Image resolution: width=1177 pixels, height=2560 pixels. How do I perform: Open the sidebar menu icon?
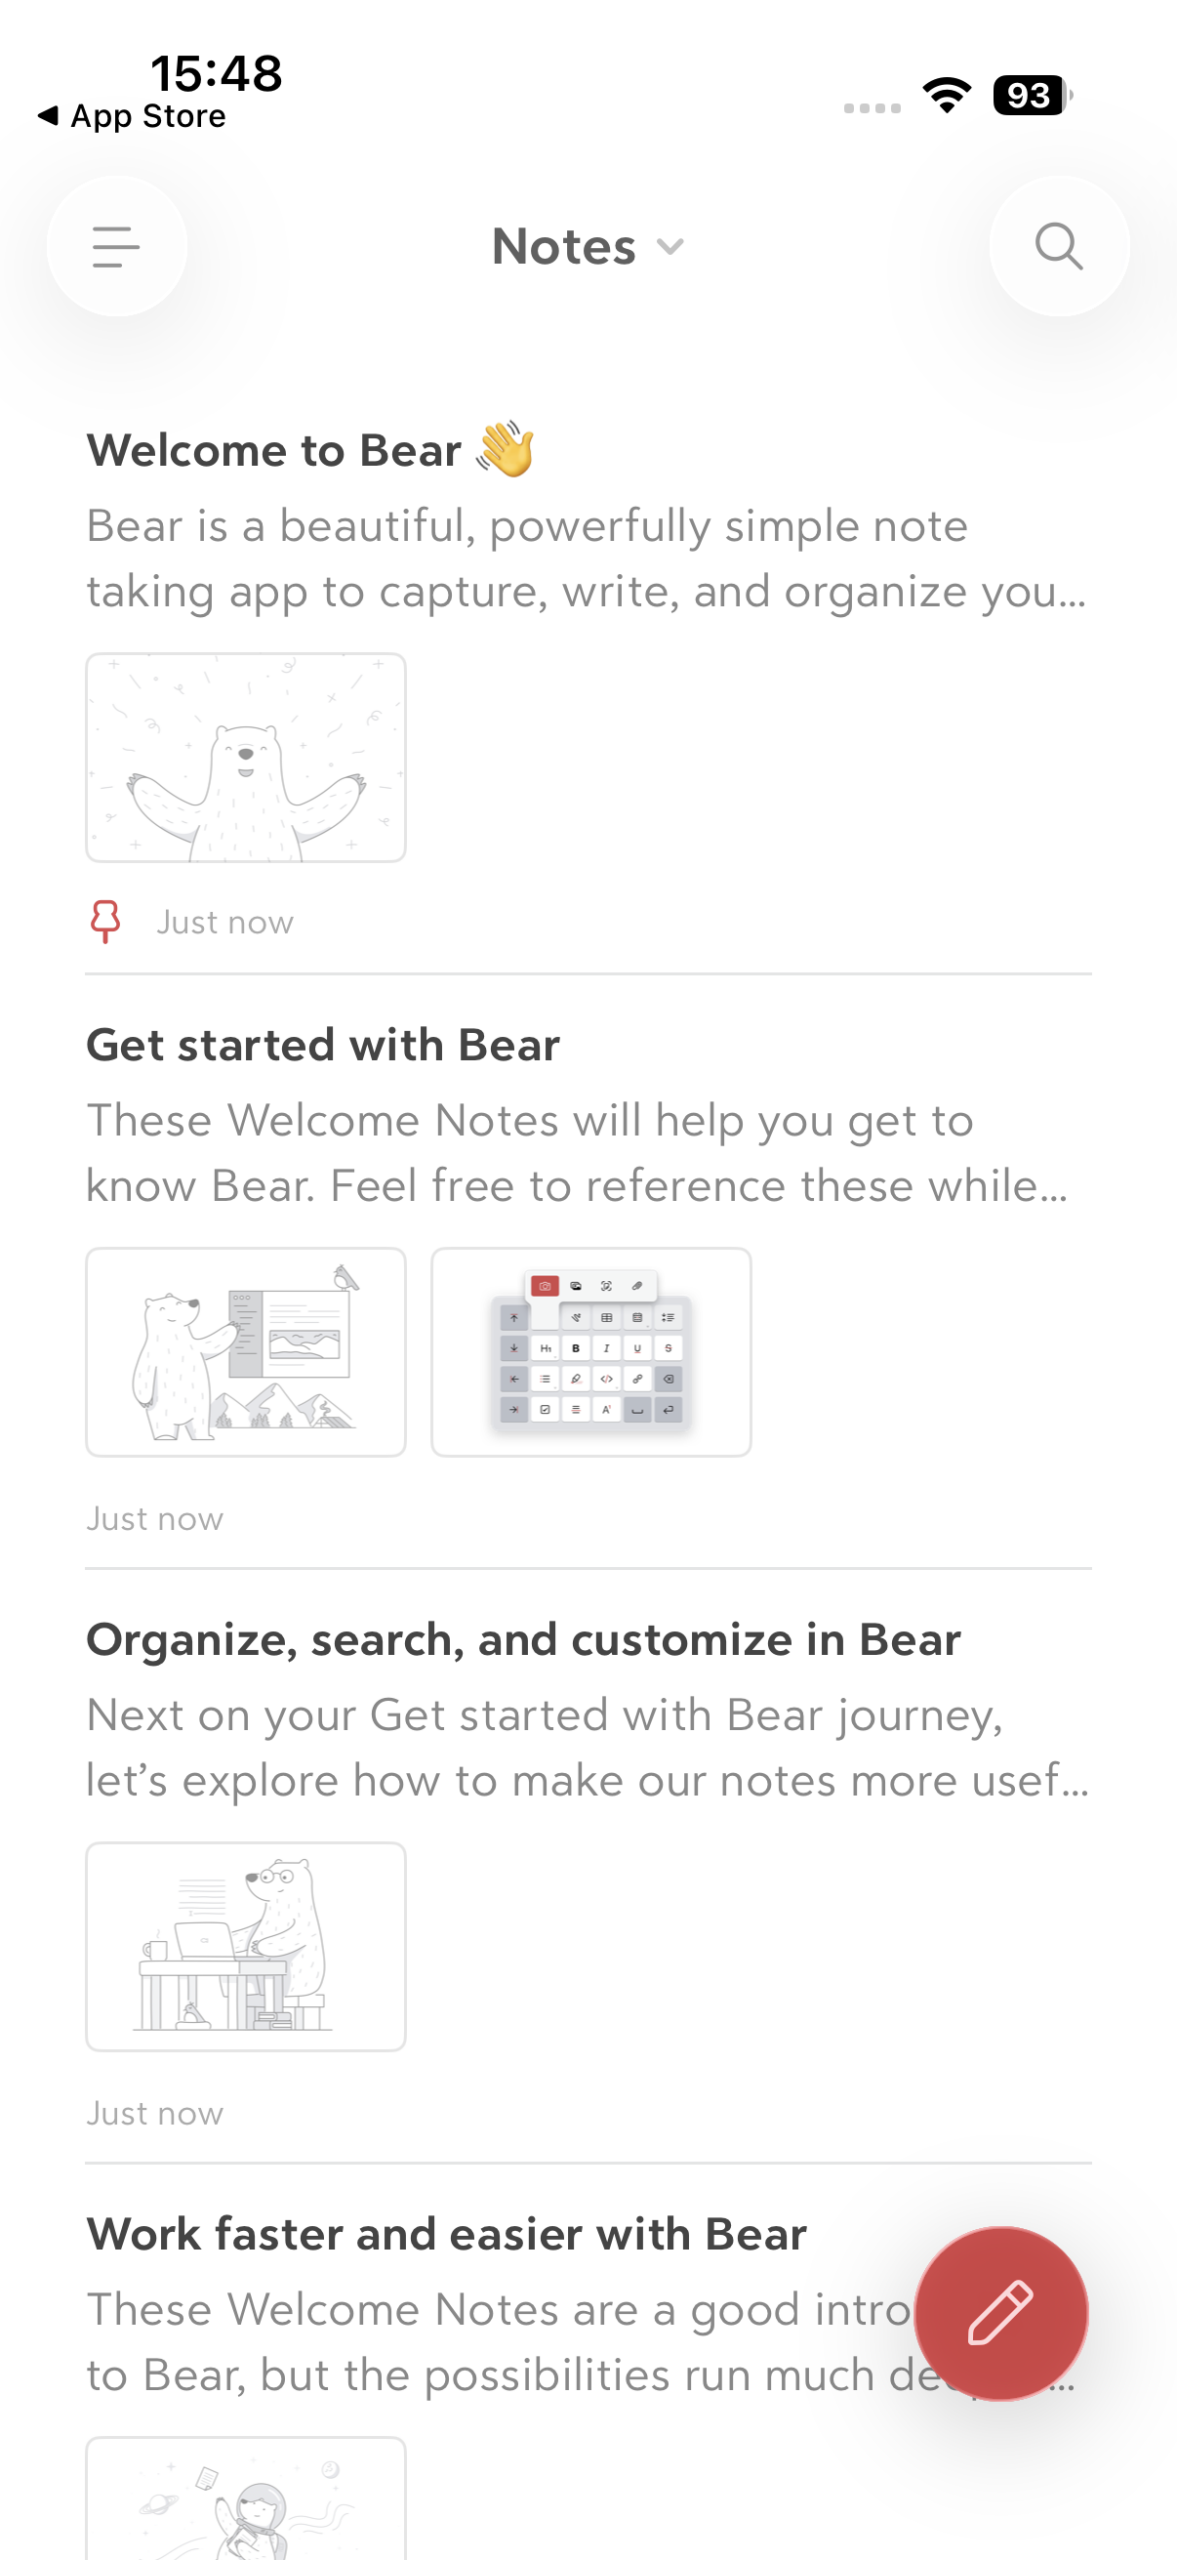pos(116,246)
